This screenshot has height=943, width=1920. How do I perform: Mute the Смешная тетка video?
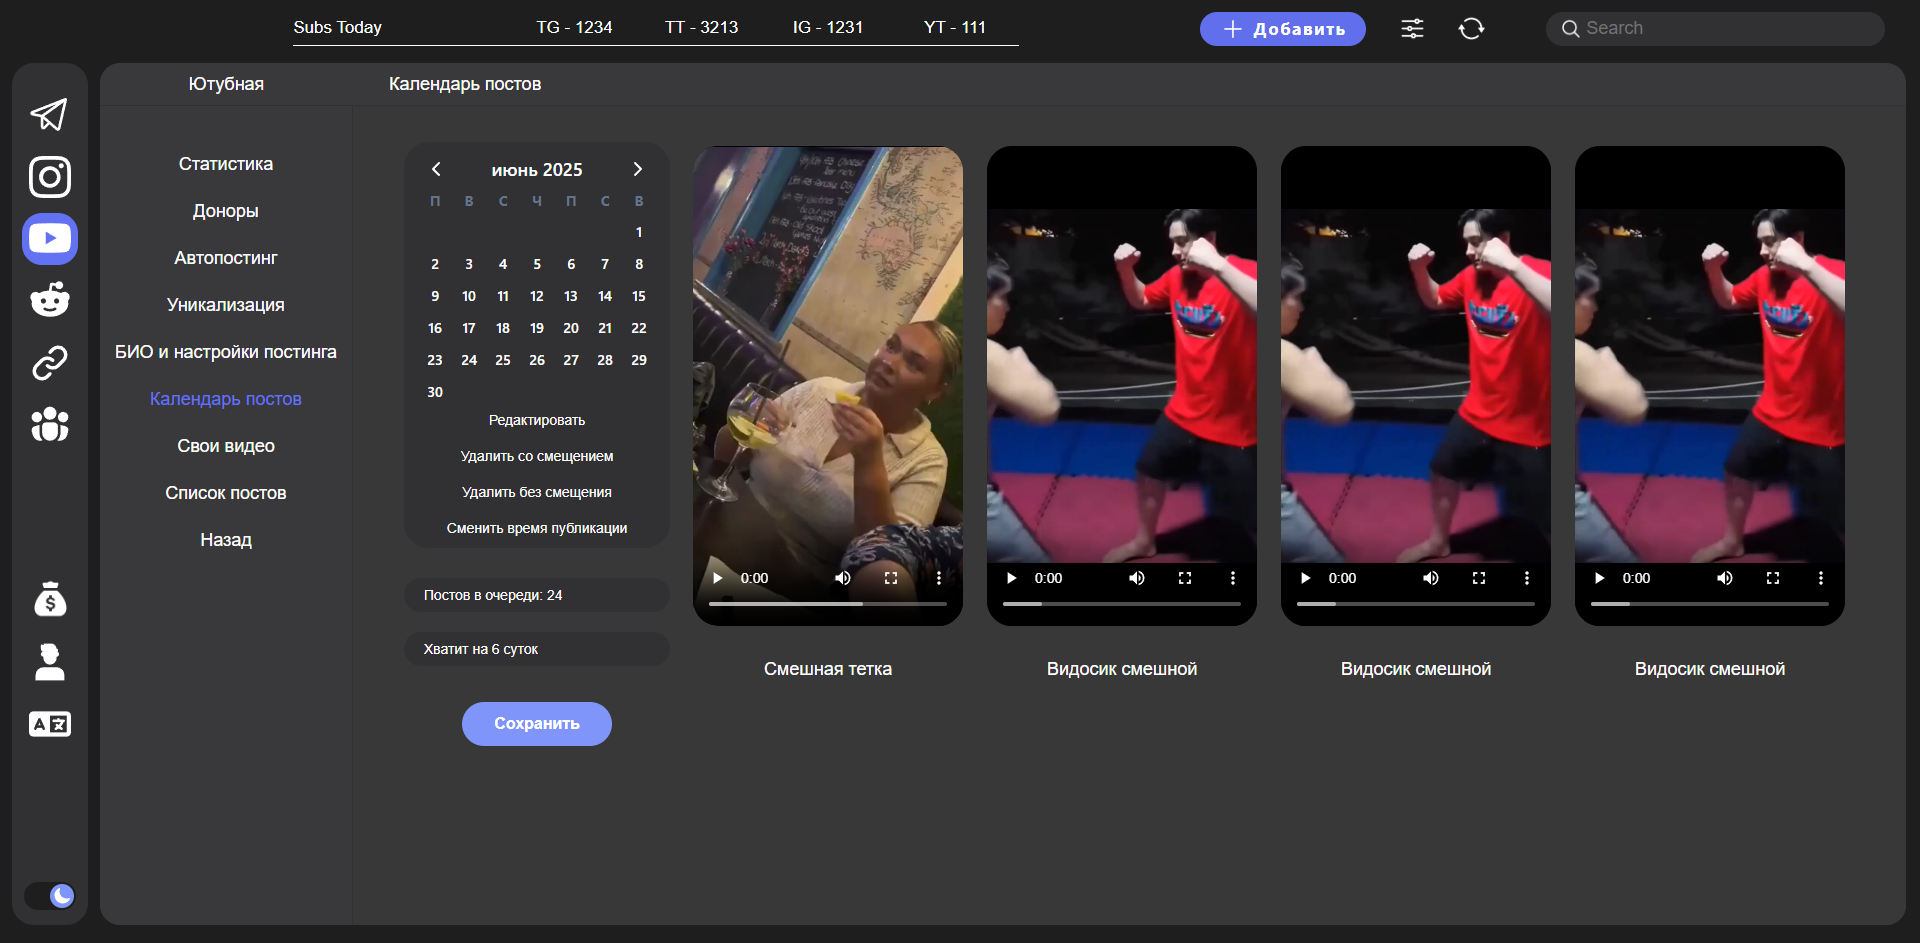[843, 578]
